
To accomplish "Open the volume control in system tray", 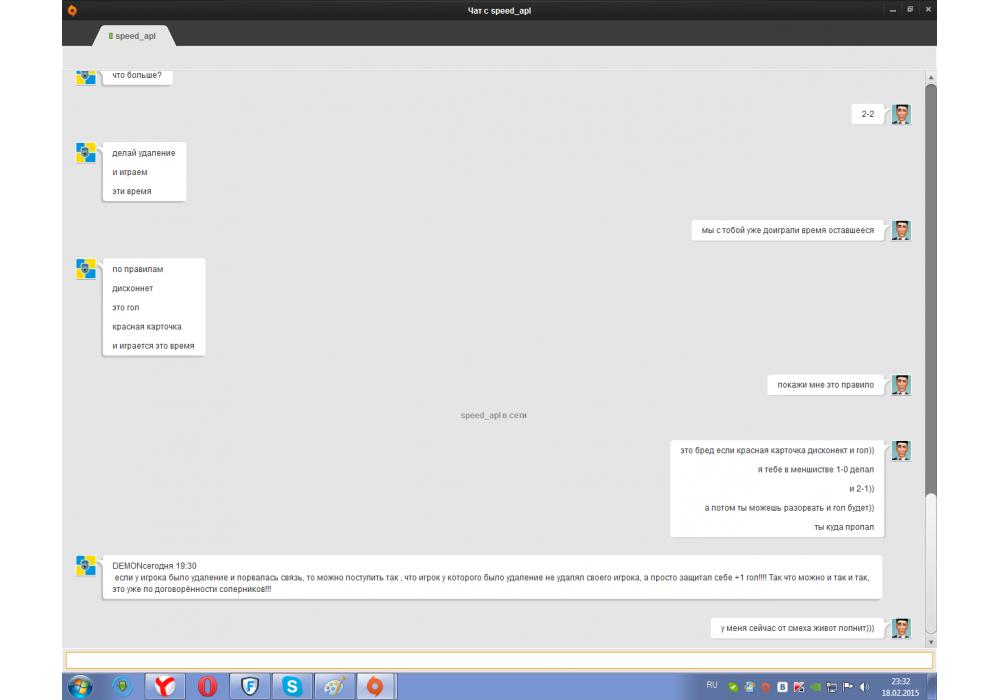I will tap(863, 687).
